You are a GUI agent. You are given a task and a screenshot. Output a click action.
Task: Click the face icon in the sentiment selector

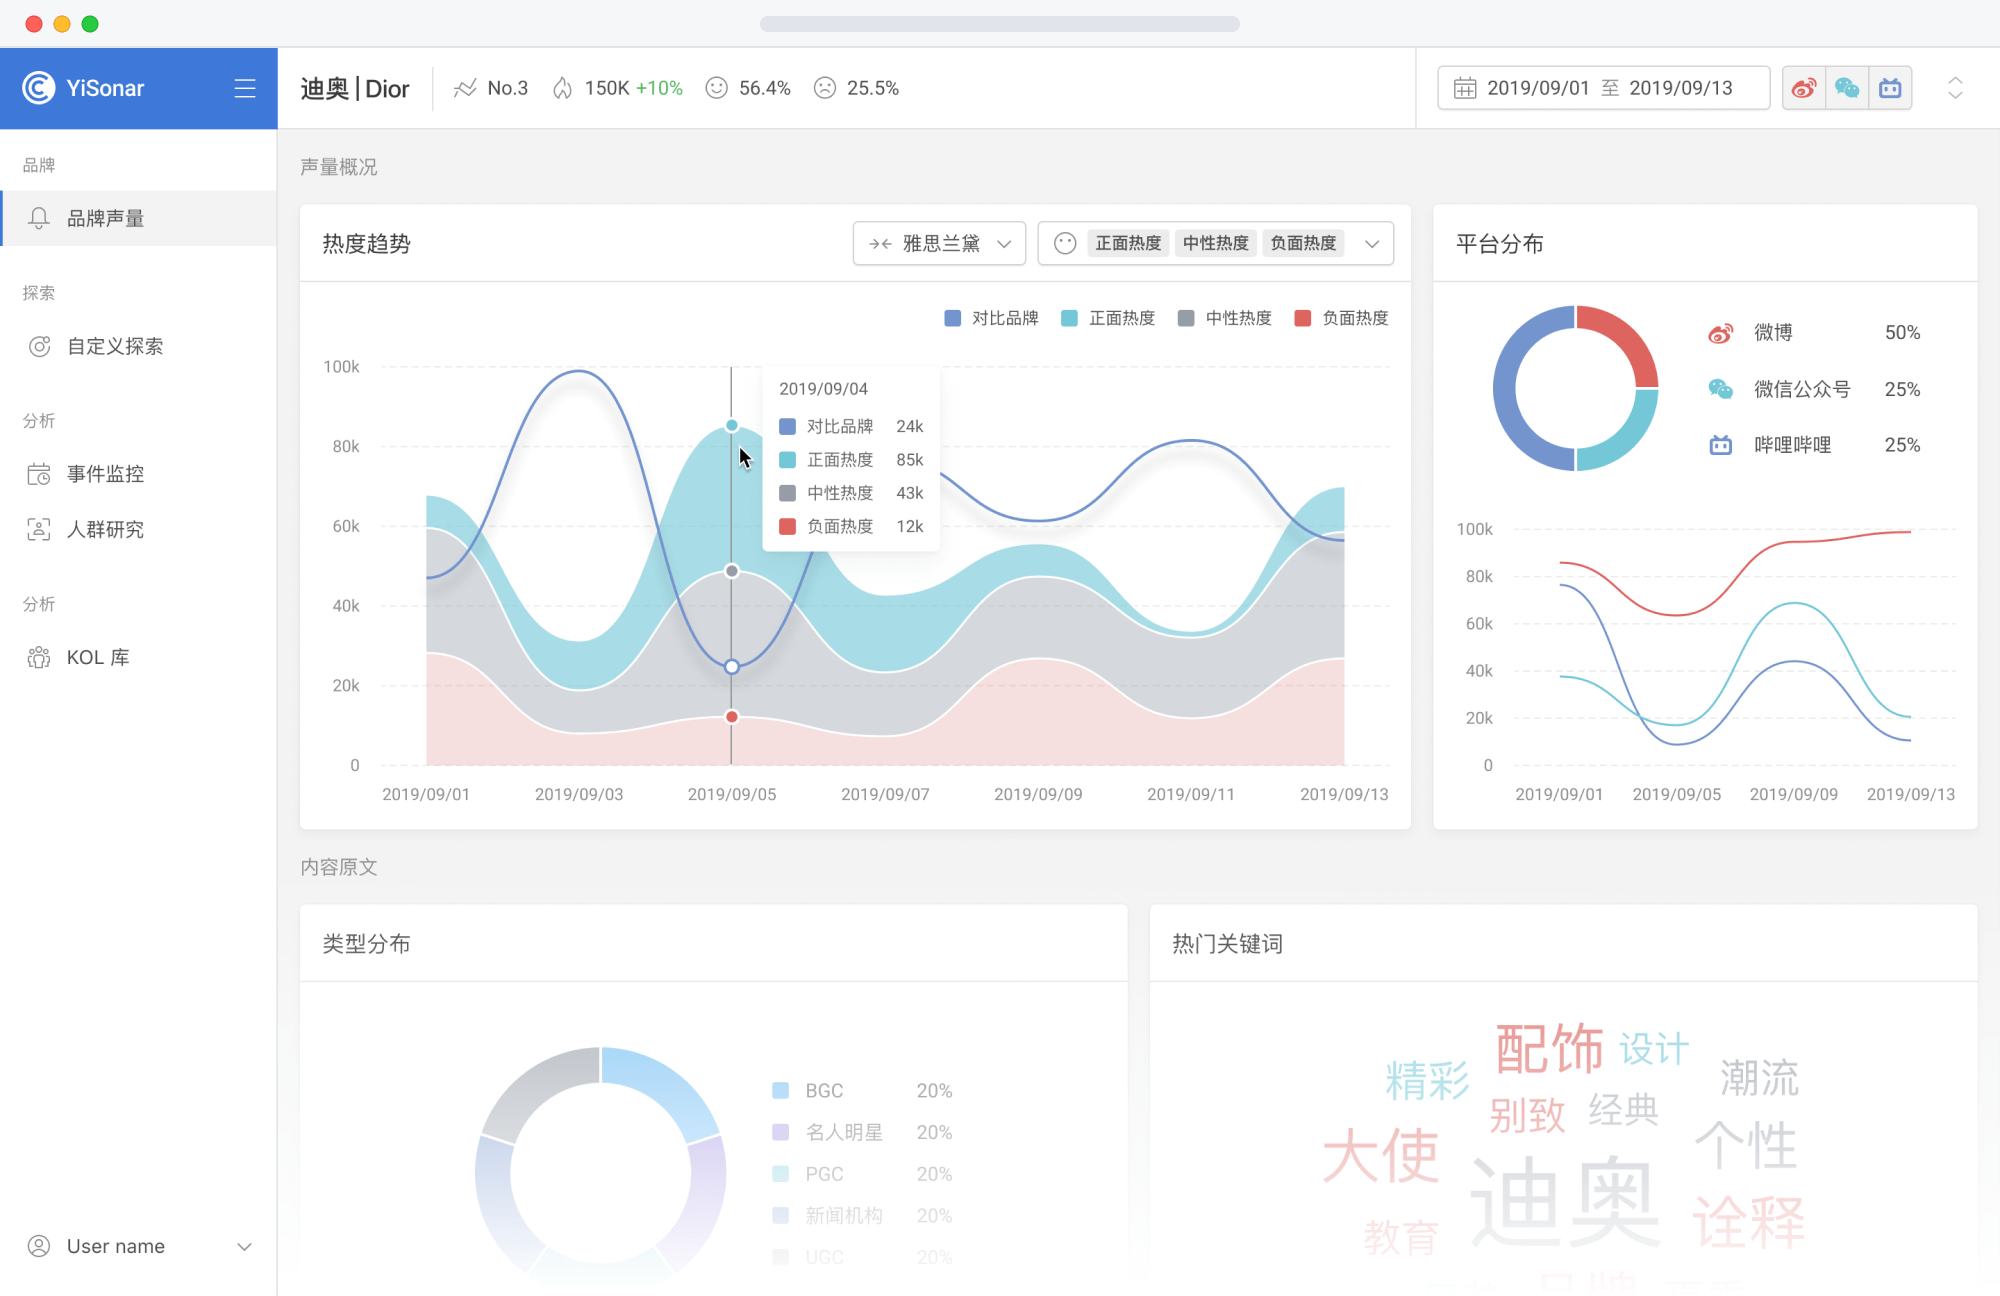[x=1065, y=243]
